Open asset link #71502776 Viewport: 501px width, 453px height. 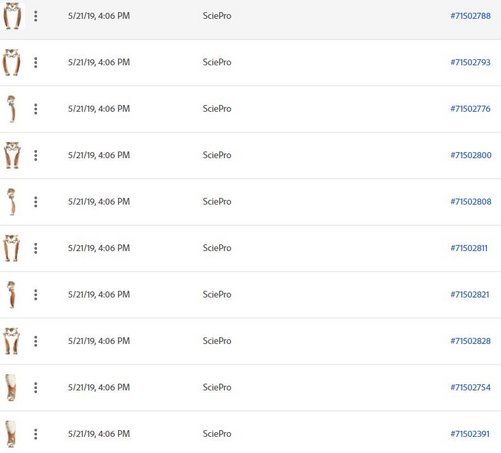[470, 109]
